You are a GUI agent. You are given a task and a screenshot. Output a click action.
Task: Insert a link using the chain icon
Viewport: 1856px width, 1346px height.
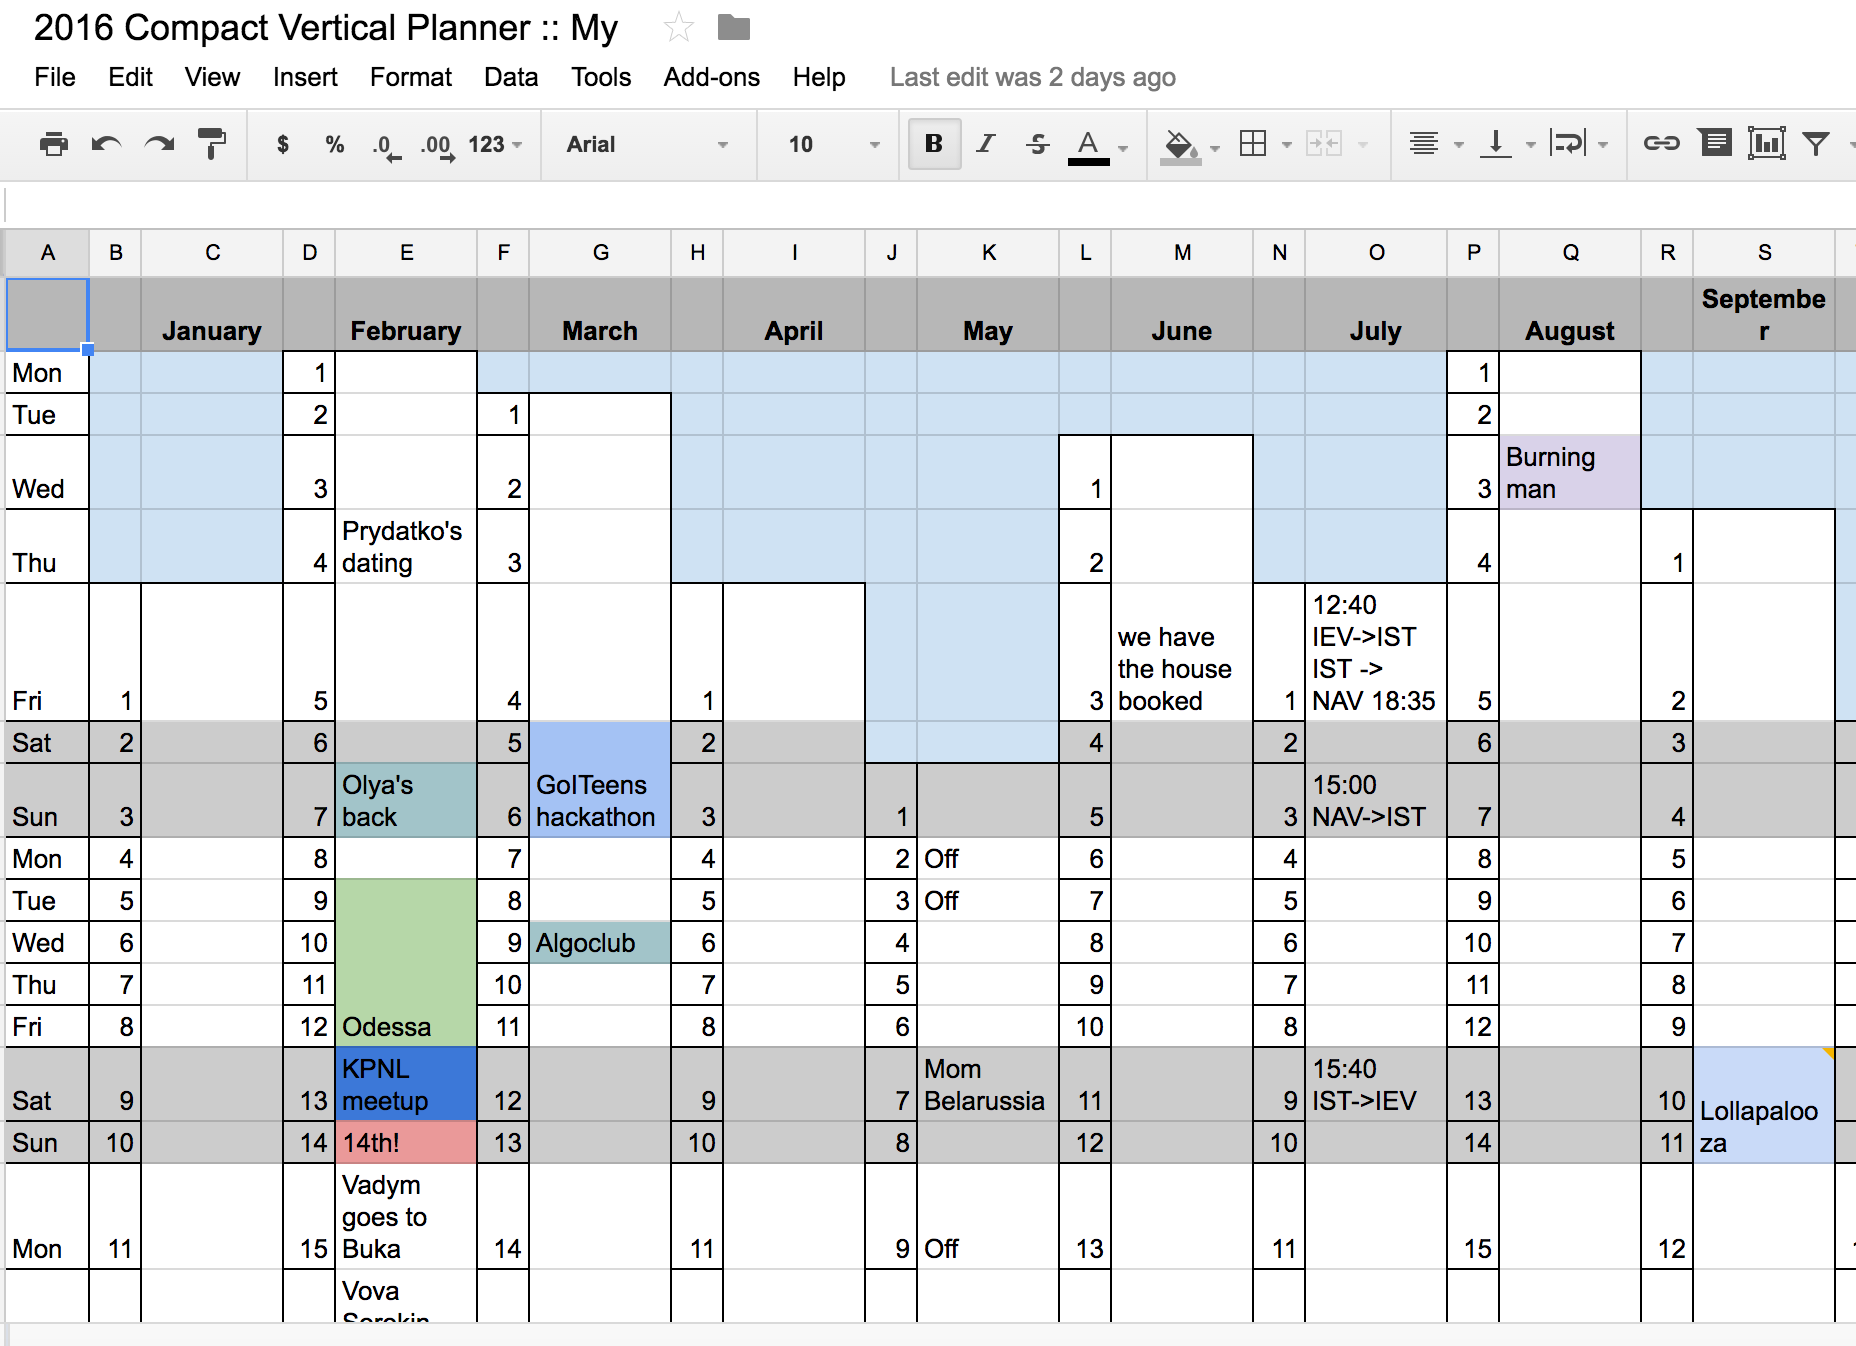(1661, 144)
